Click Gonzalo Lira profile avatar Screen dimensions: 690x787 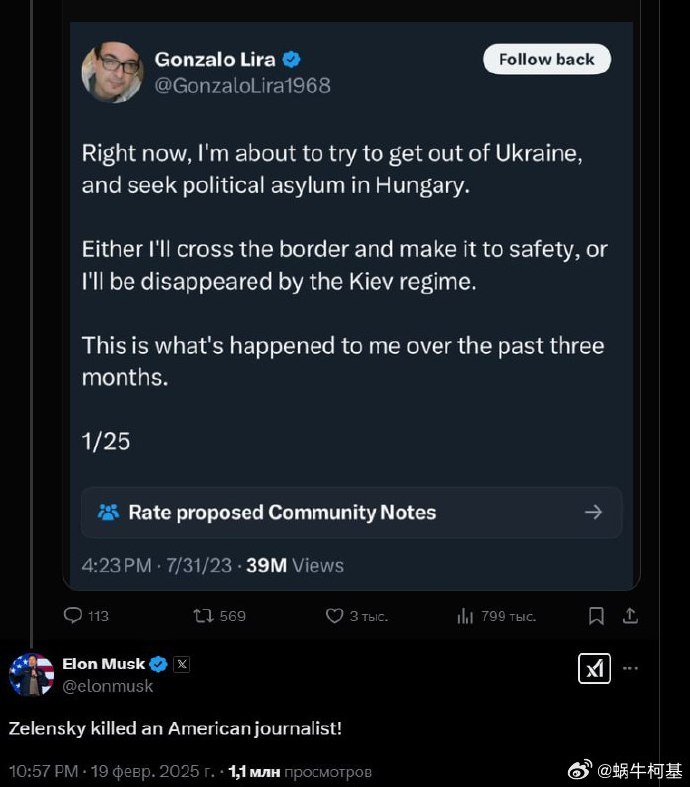tap(111, 72)
